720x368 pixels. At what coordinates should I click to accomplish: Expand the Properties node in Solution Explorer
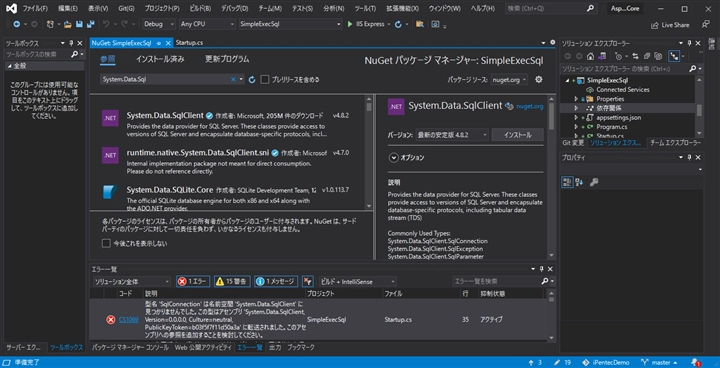pos(576,99)
